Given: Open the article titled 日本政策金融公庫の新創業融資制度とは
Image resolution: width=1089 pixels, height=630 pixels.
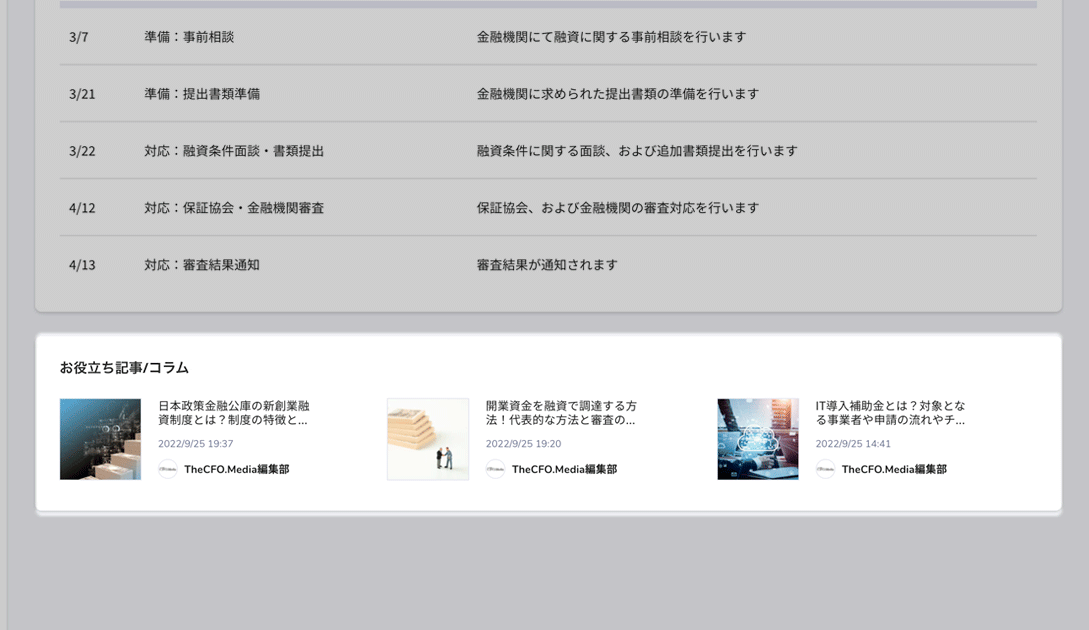Looking at the screenshot, I should tap(234, 413).
